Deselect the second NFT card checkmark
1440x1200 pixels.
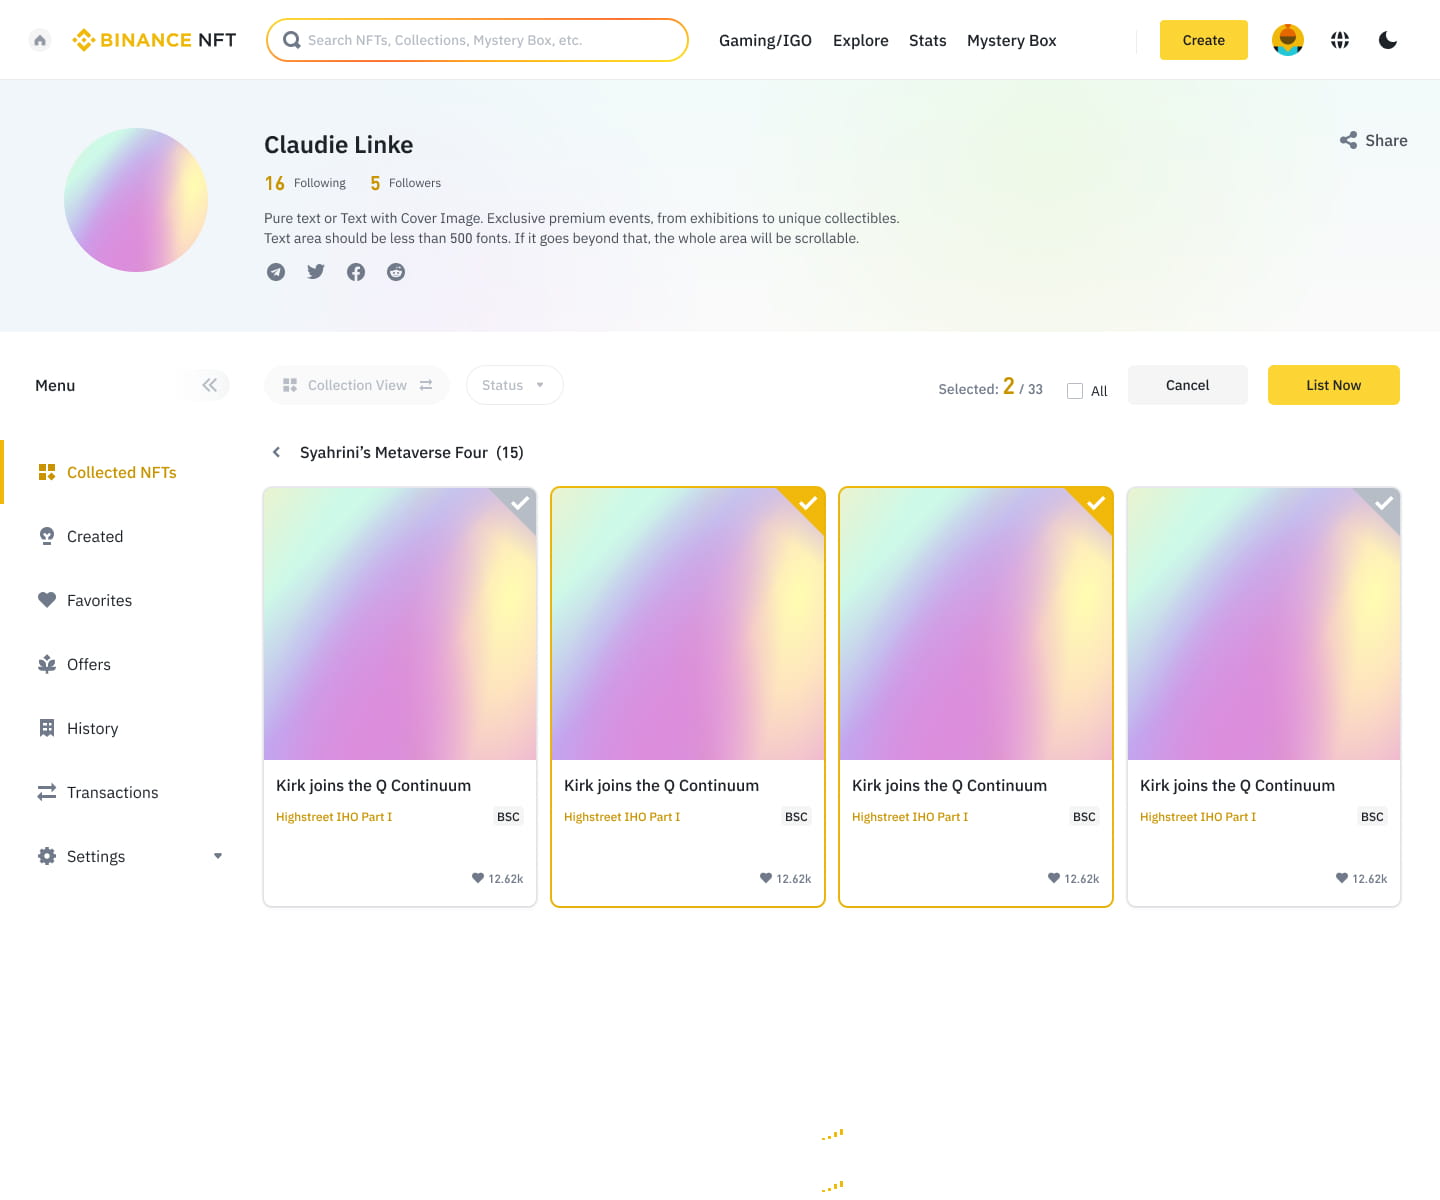pos(808,503)
